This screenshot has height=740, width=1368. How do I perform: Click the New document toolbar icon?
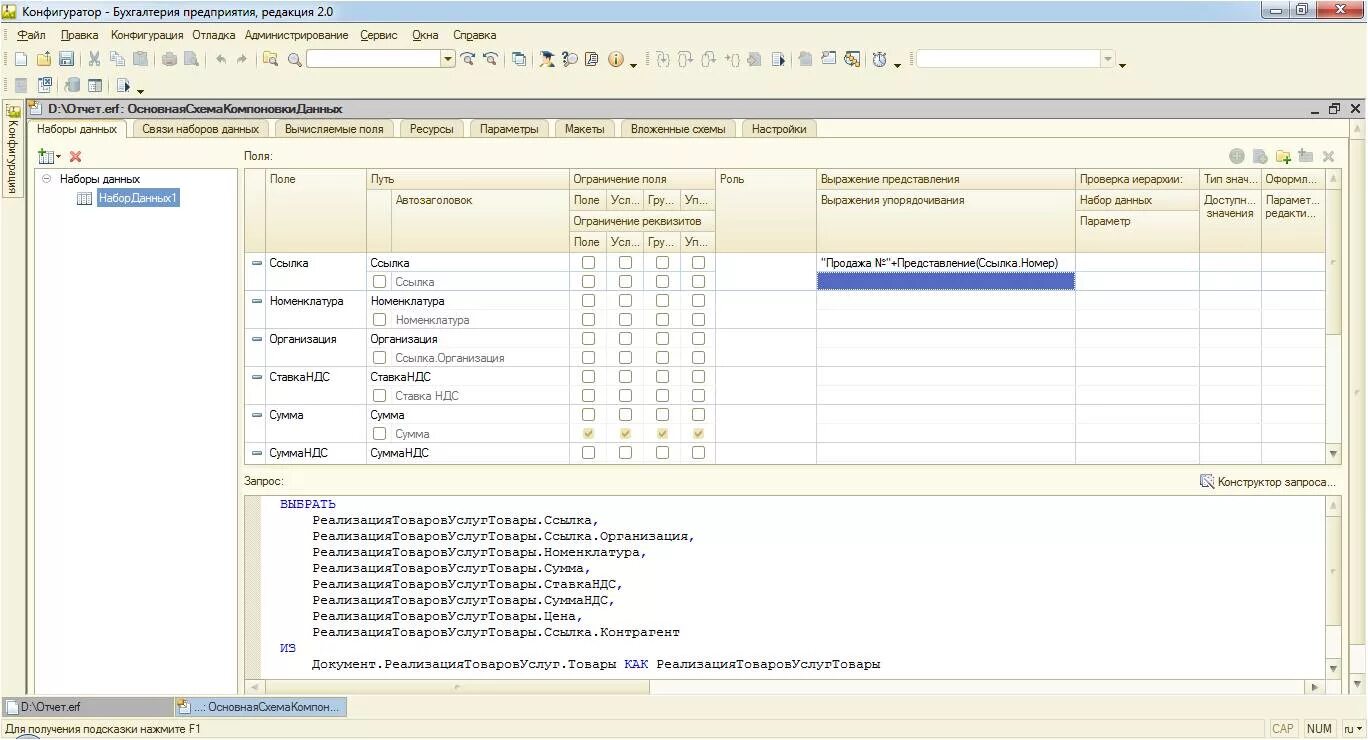point(20,59)
